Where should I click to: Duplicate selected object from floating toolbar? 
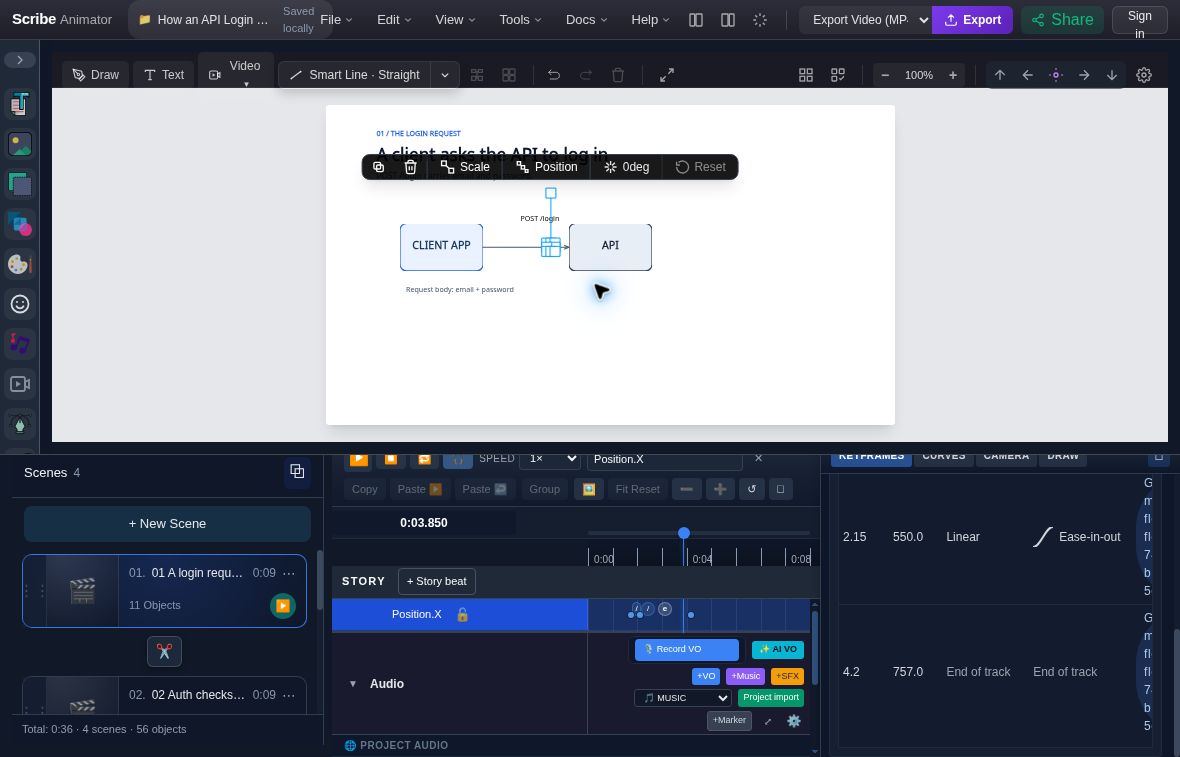click(379, 167)
